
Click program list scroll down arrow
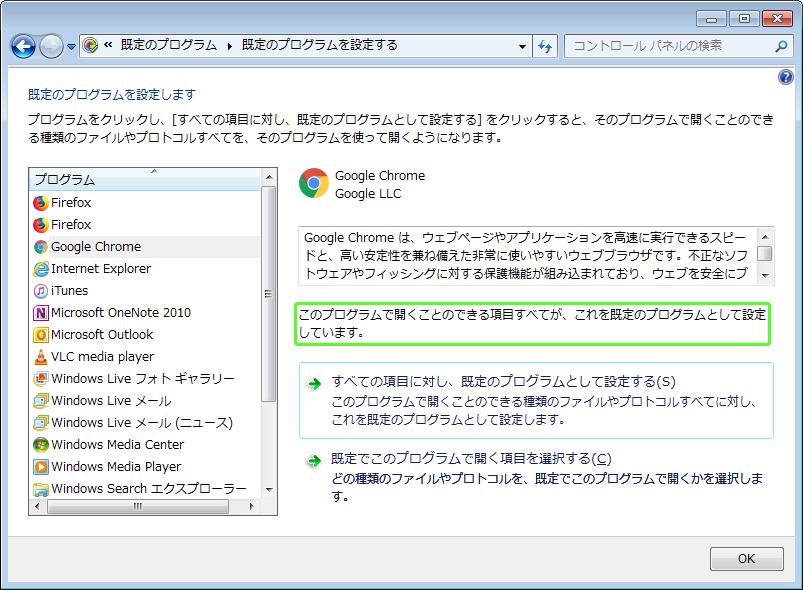(269, 490)
